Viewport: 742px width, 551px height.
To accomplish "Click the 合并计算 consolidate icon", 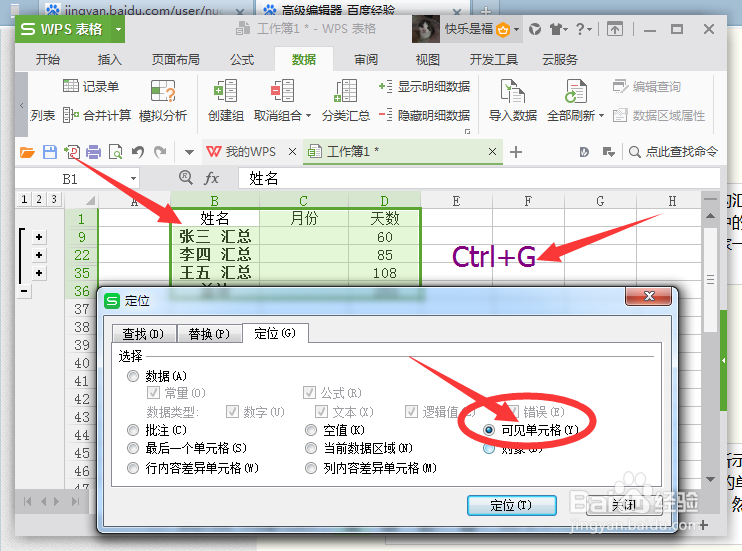I will pos(71,115).
